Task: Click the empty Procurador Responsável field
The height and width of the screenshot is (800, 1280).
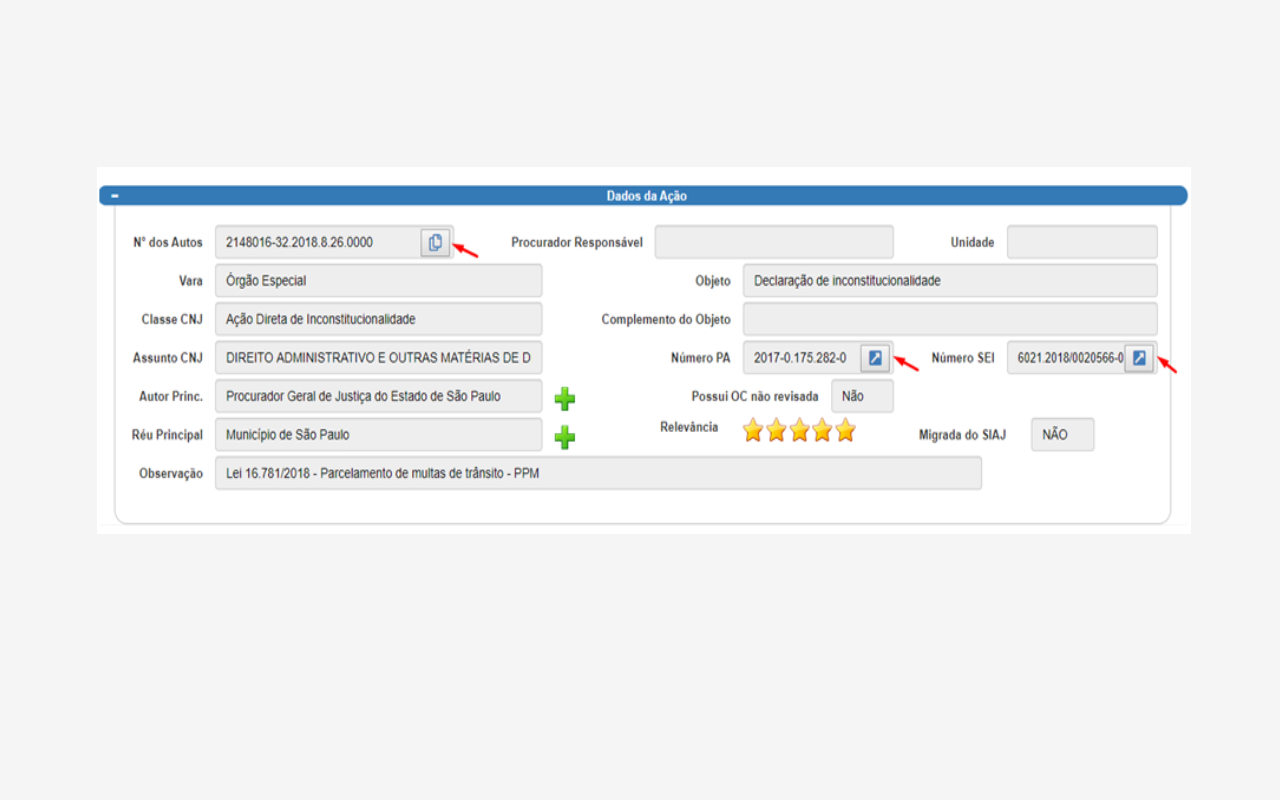Action: (x=774, y=242)
